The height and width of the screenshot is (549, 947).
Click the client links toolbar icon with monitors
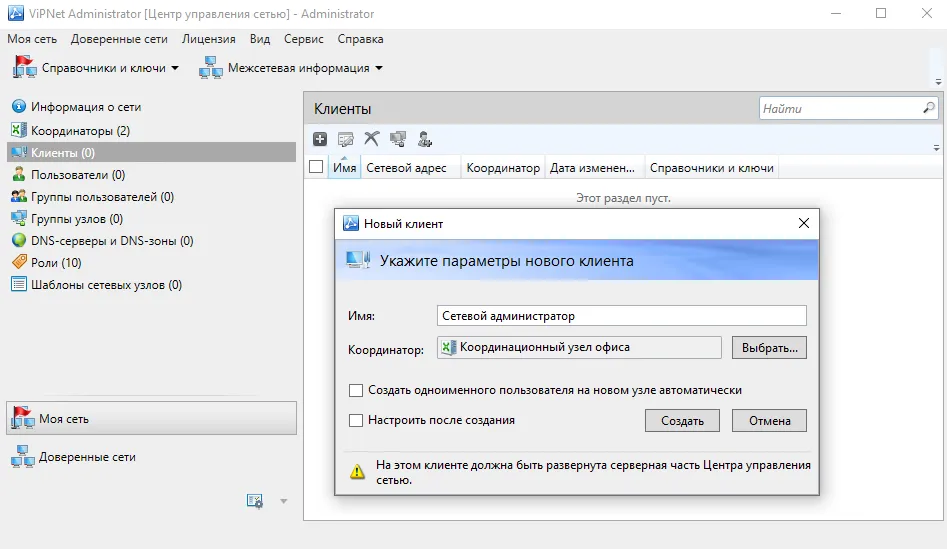pyautogui.click(x=398, y=140)
